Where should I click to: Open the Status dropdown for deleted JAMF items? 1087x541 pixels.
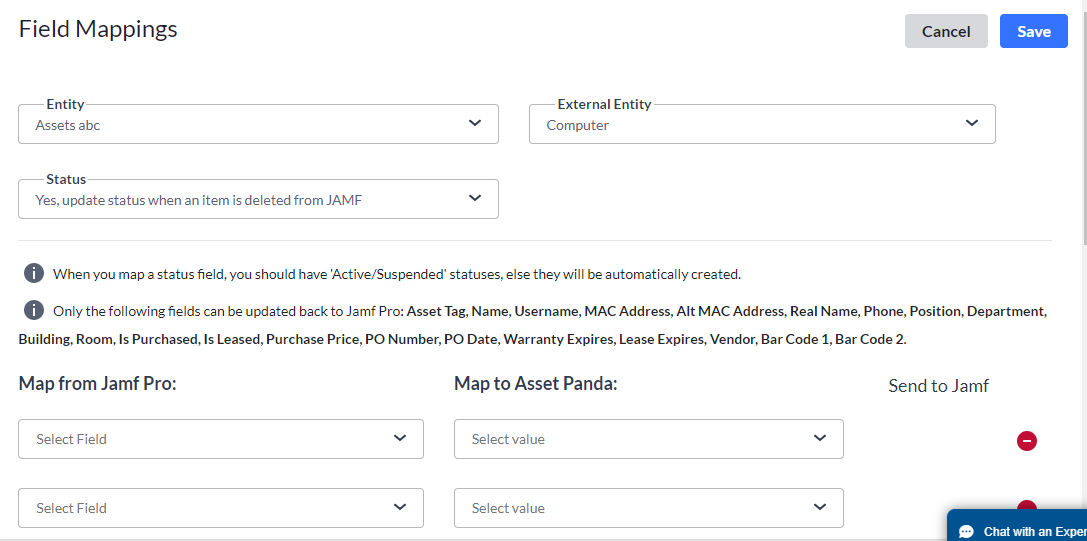tap(258, 199)
